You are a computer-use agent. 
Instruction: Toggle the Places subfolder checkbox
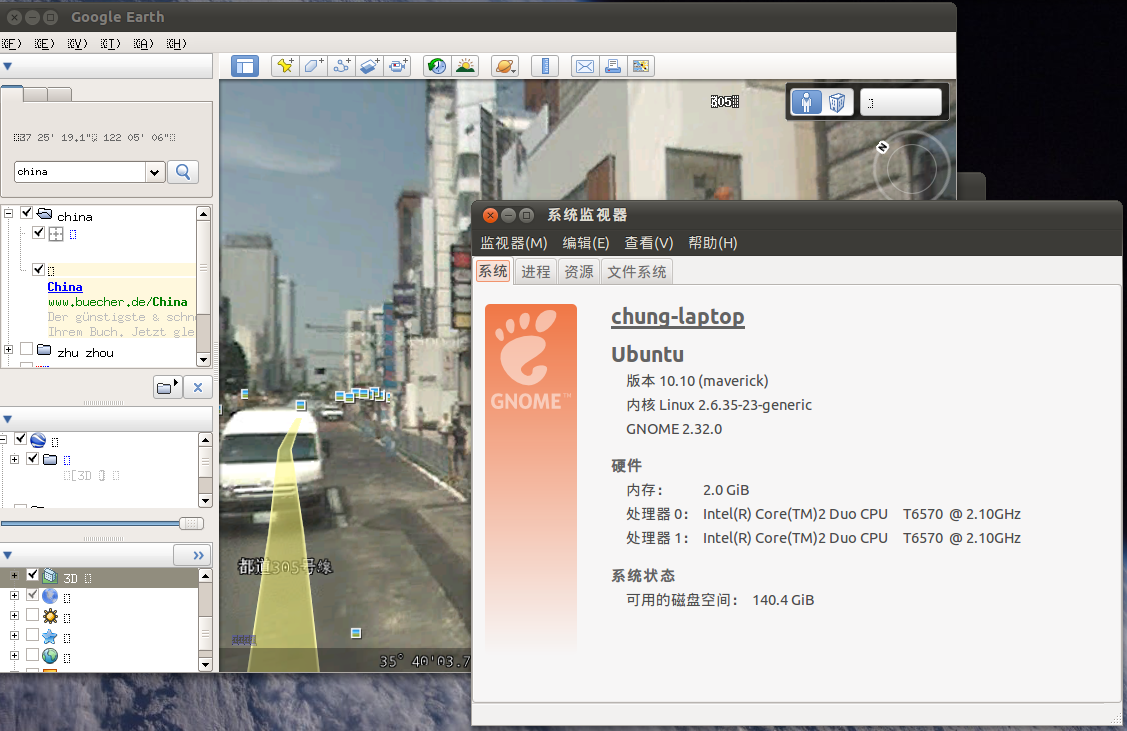(32, 459)
